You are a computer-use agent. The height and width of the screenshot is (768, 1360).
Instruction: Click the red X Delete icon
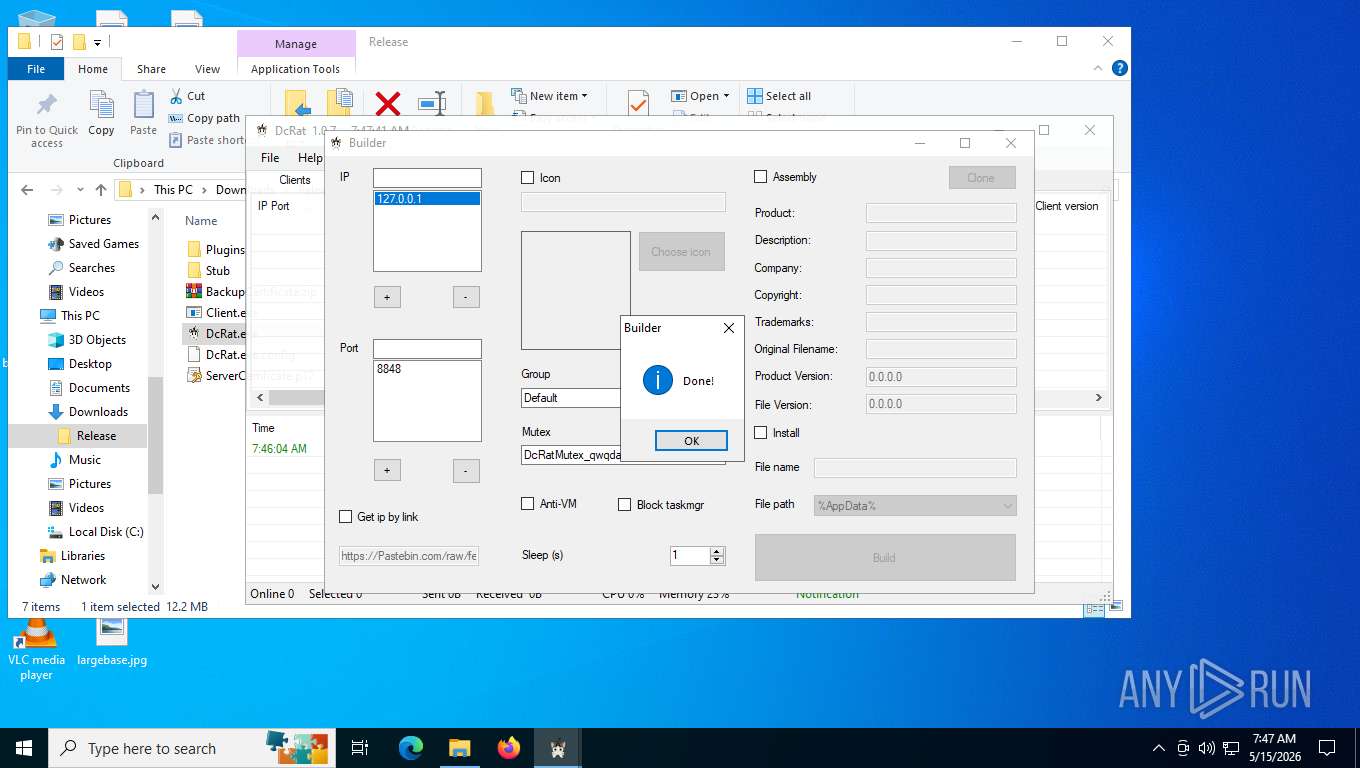[x=388, y=104]
